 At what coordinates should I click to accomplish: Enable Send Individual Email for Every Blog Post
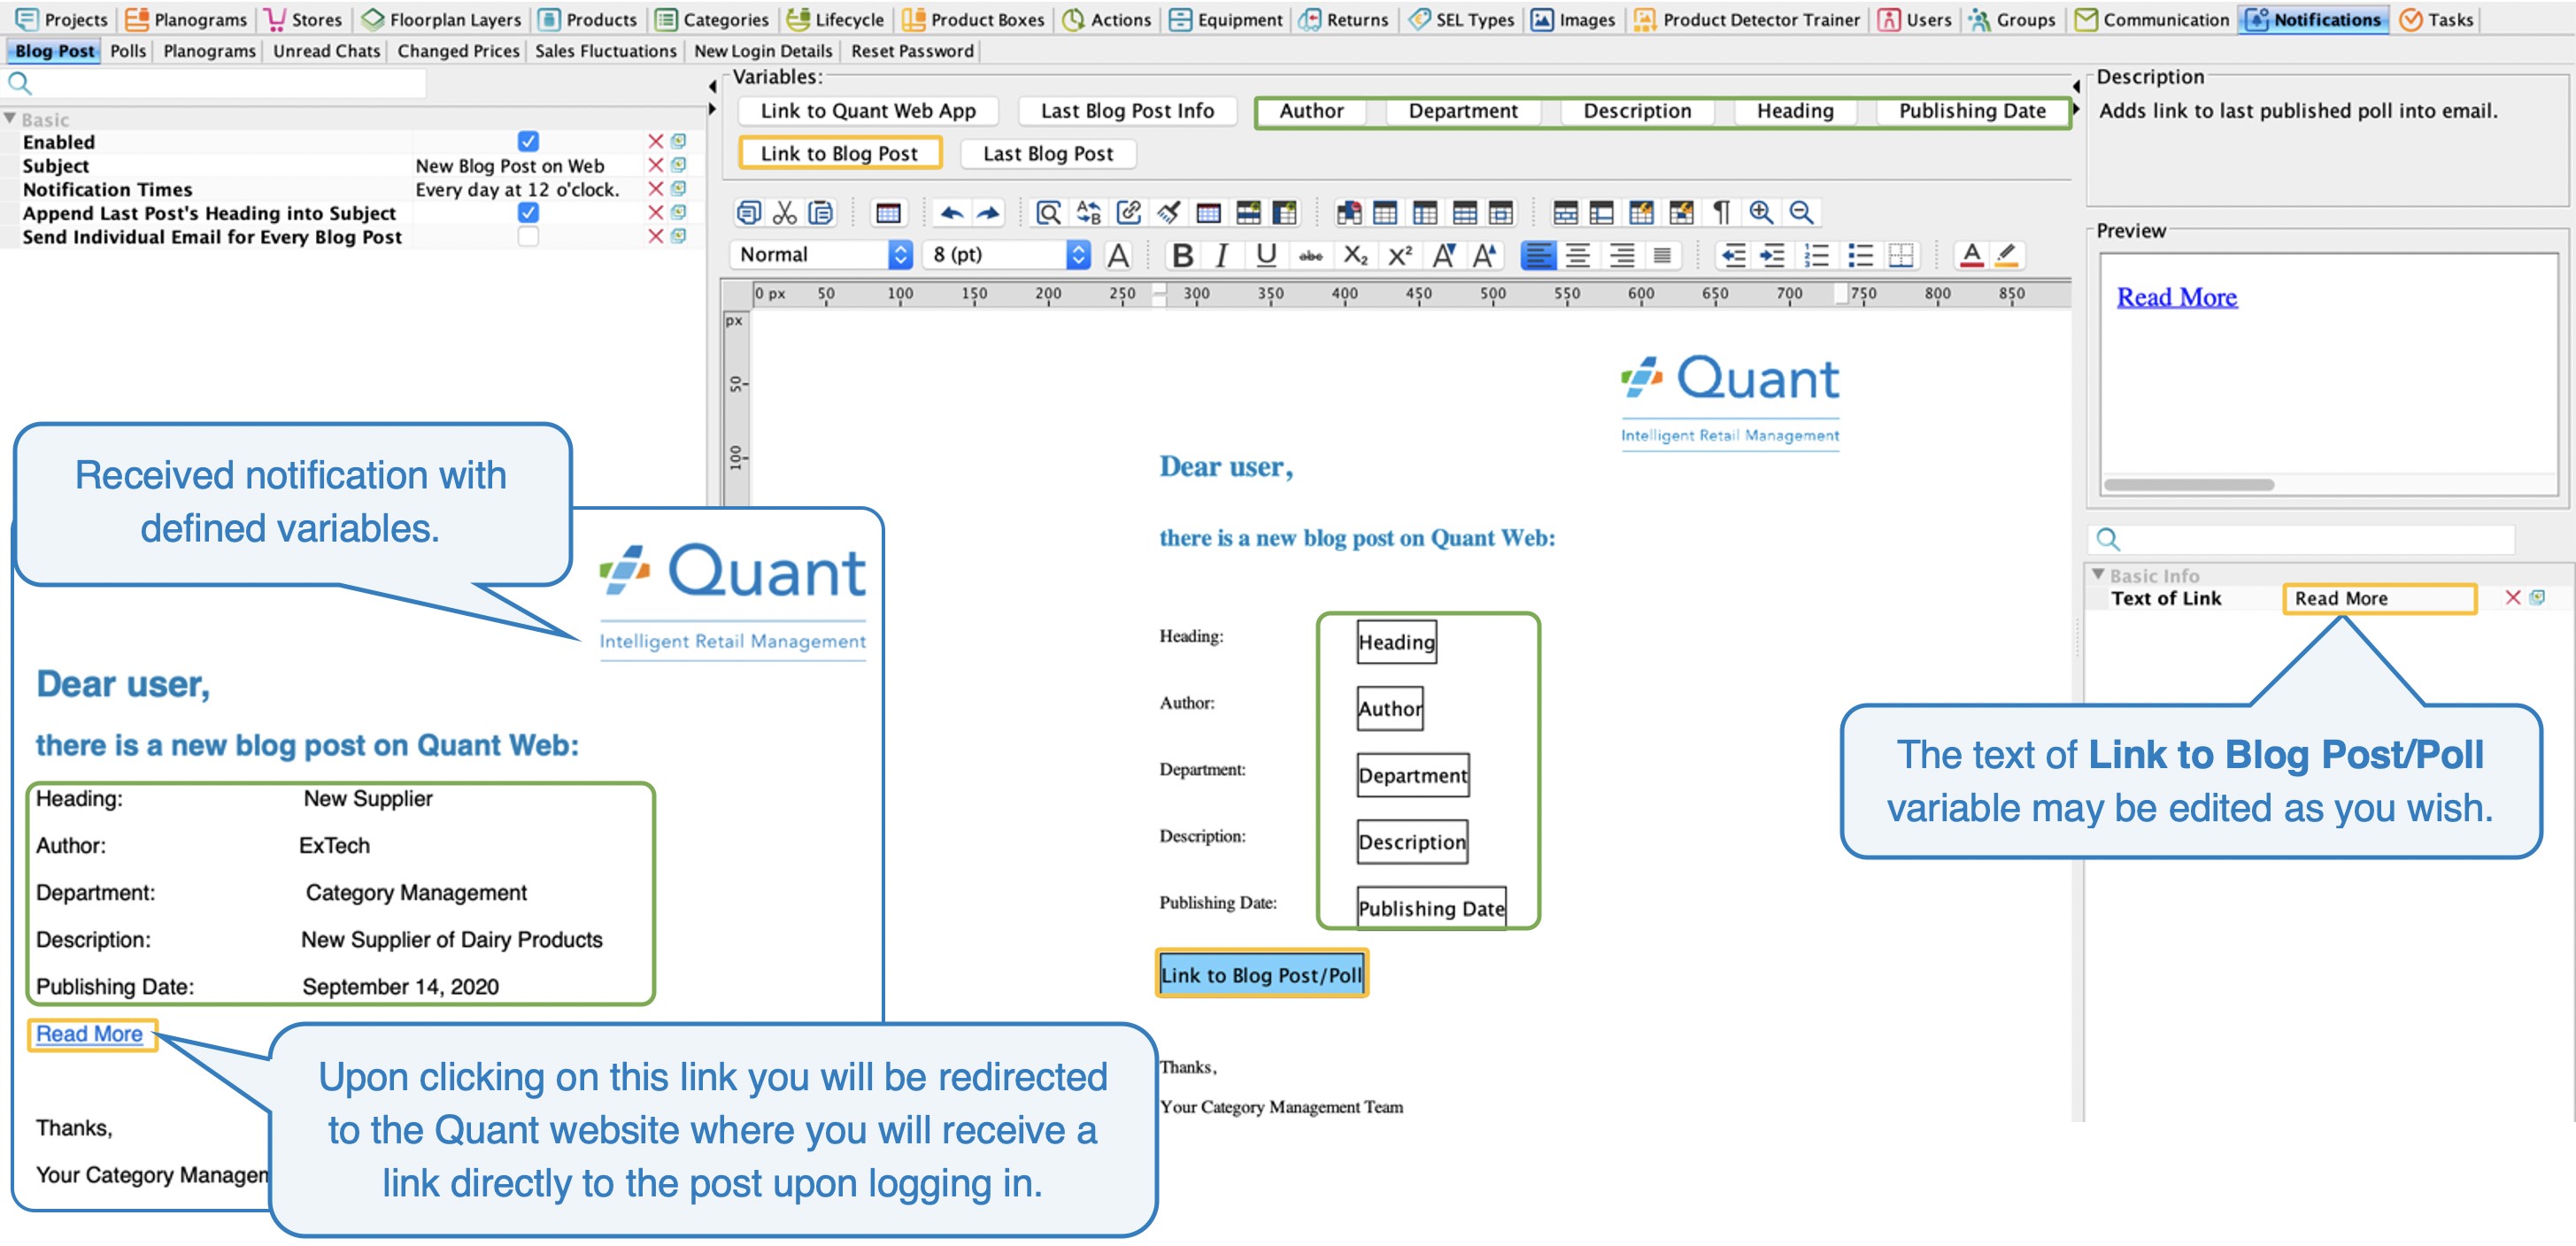(x=528, y=236)
